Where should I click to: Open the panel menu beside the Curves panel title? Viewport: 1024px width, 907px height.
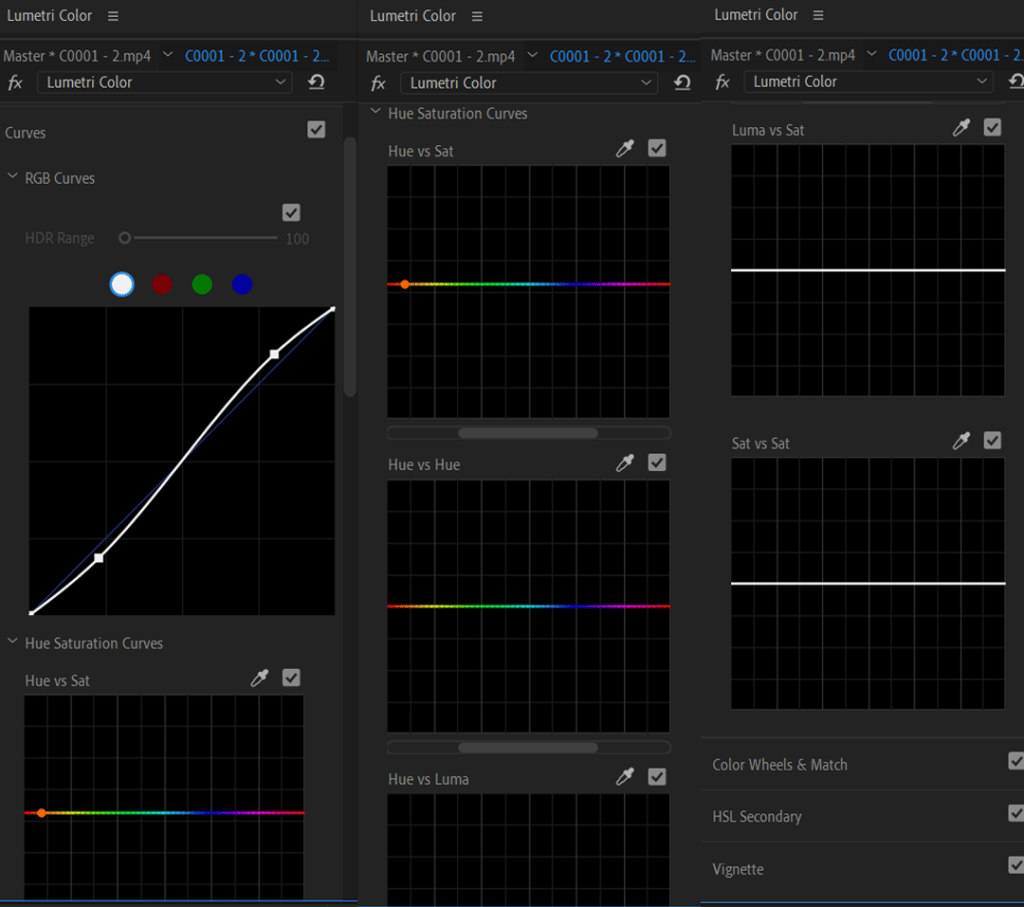point(113,16)
